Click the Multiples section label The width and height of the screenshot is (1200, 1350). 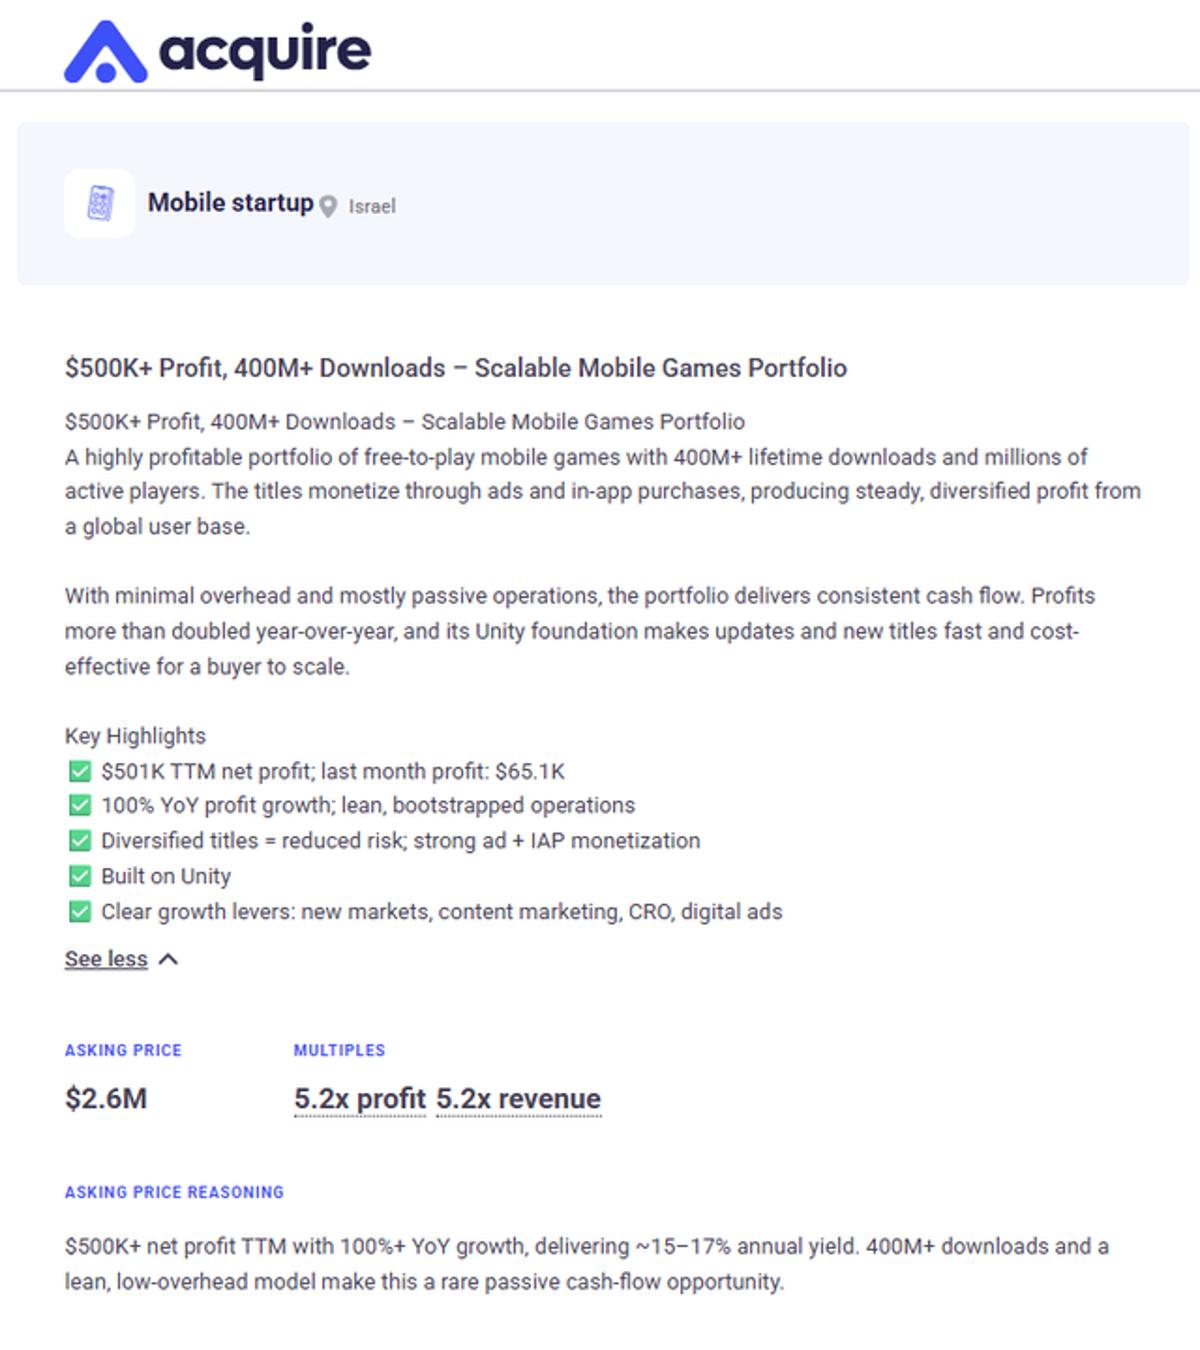coord(339,1050)
